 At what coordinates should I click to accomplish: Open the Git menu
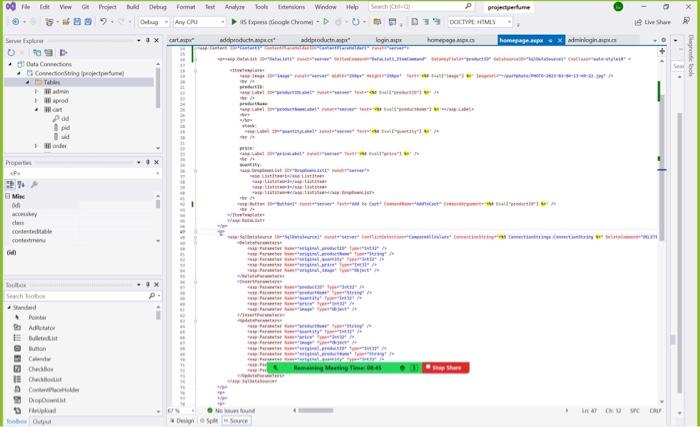click(85, 7)
